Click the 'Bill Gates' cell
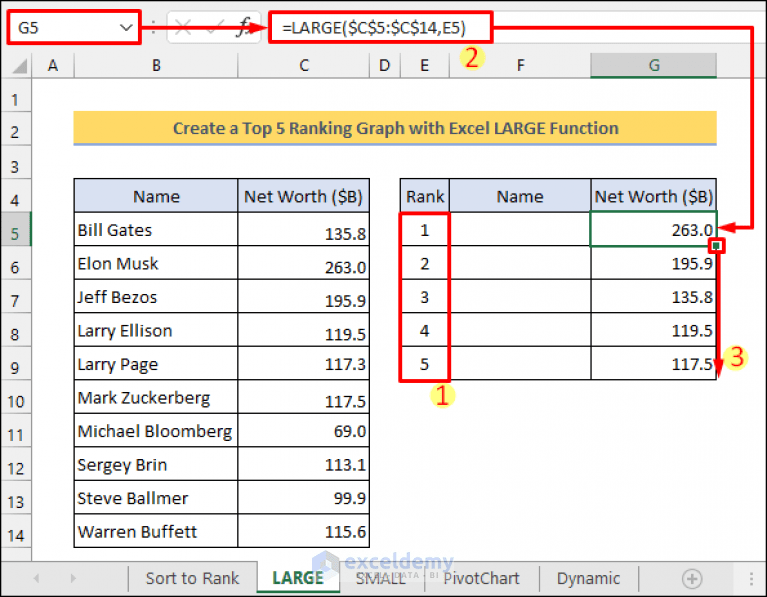This screenshot has height=597, width=767. 156,230
